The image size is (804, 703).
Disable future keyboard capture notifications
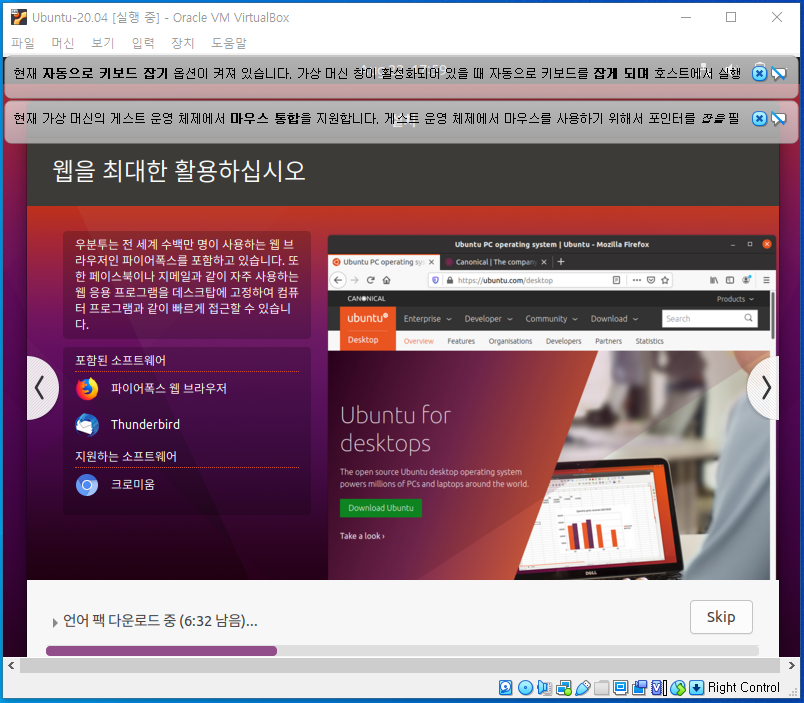pyautogui.click(x=778, y=72)
